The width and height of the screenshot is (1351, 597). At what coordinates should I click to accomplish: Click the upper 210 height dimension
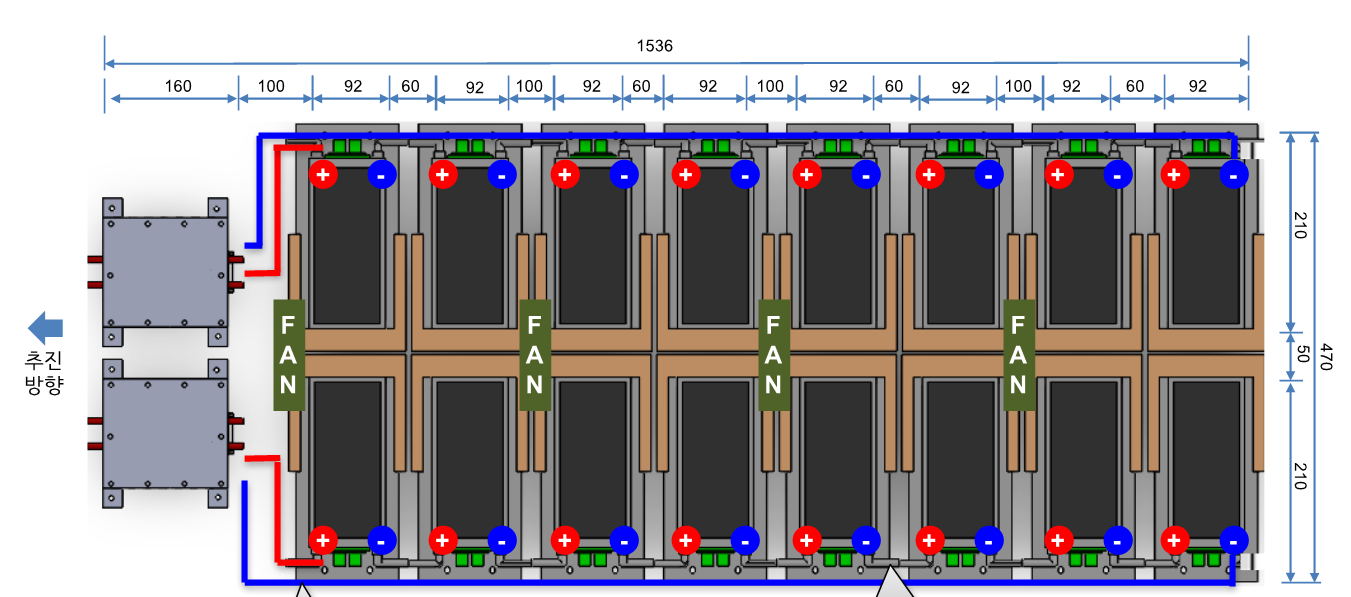coord(1301,226)
